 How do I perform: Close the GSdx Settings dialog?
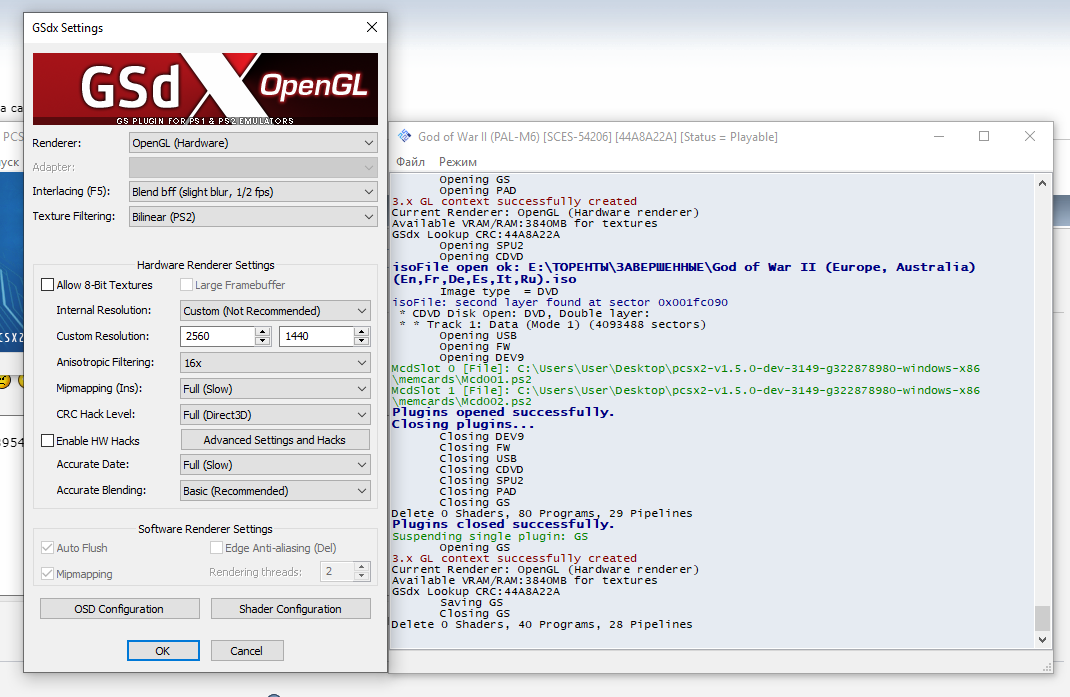tap(372, 28)
